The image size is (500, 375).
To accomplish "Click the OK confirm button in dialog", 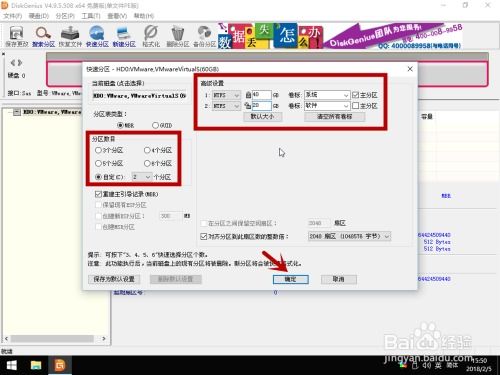I will [x=291, y=279].
